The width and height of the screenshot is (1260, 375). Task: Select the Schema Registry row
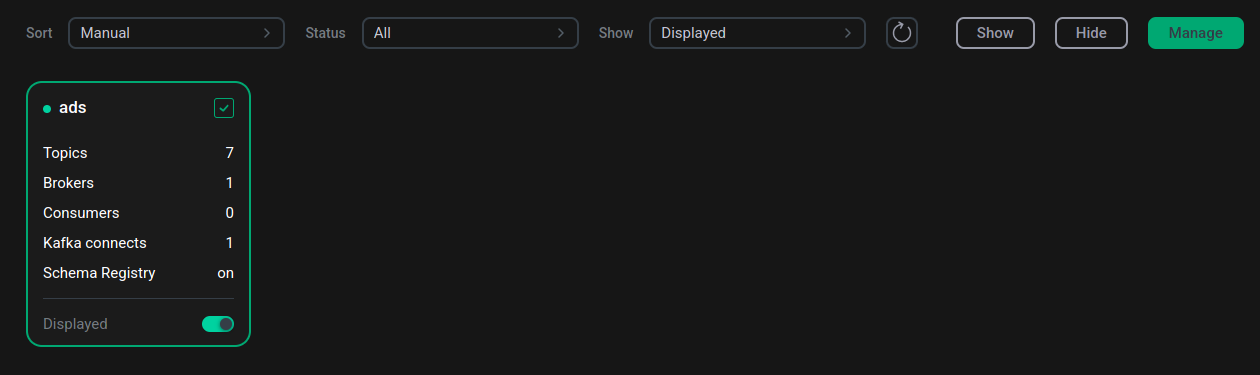click(138, 273)
